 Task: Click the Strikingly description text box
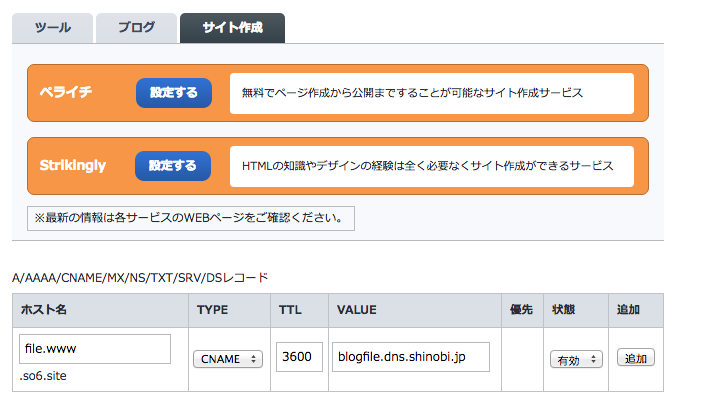431,166
